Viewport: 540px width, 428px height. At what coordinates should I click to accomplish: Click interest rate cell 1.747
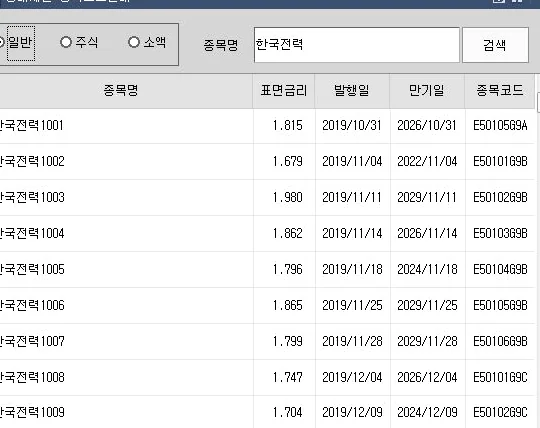tap(288, 377)
